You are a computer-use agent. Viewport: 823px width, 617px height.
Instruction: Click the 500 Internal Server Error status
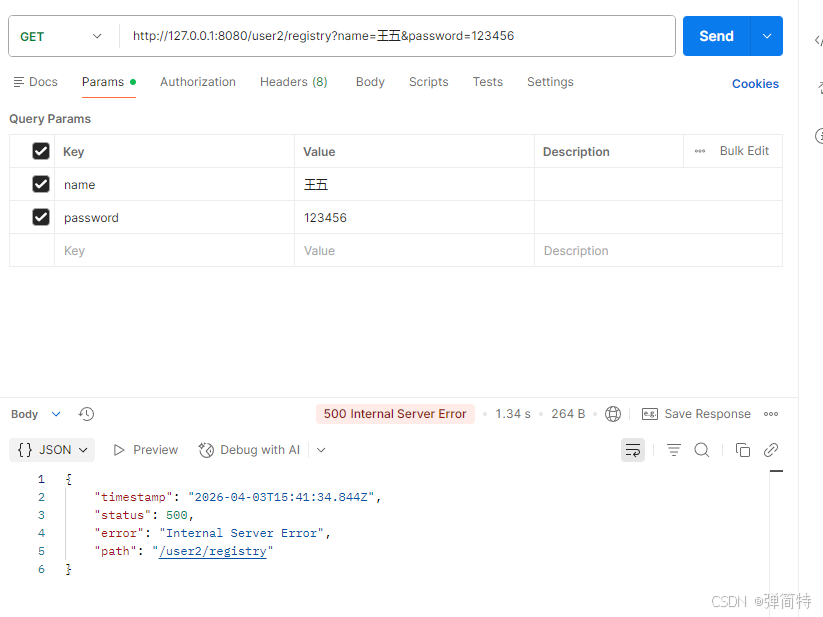[x=395, y=414]
